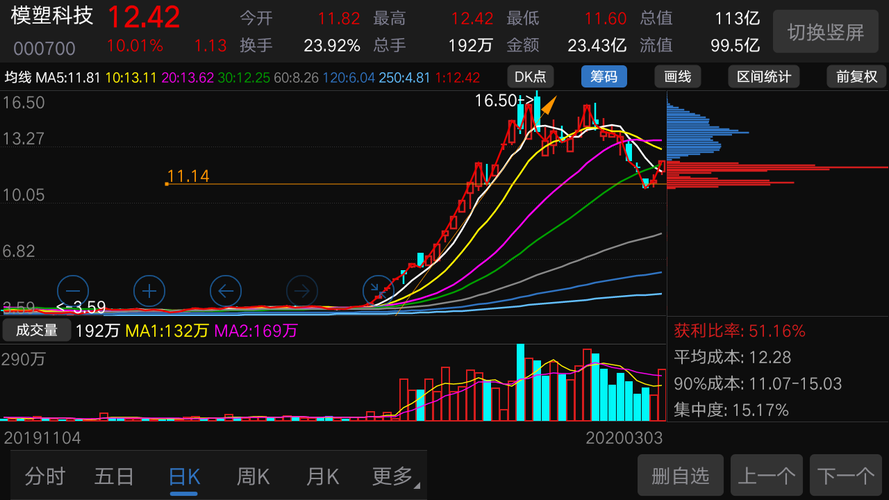Switch to portrait with 切换竖屏

(826, 32)
